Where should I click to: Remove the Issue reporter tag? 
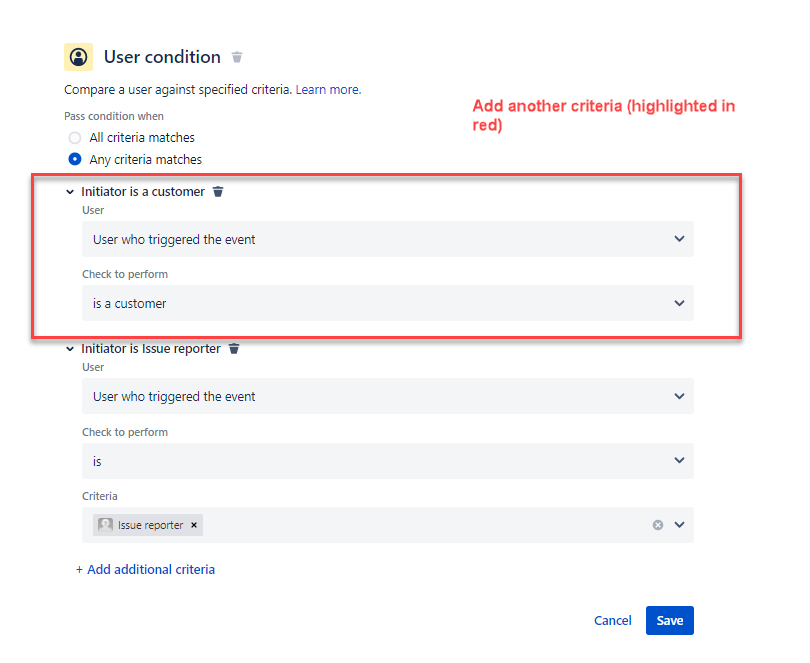194,525
